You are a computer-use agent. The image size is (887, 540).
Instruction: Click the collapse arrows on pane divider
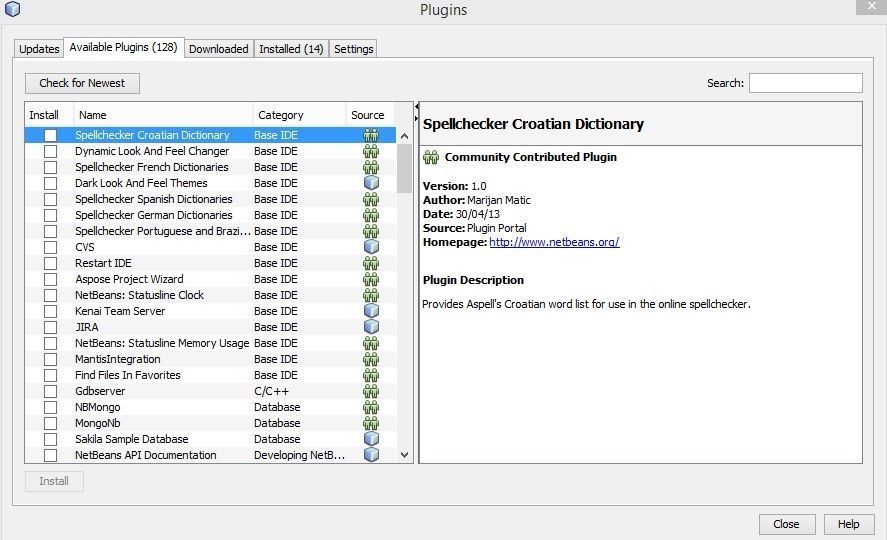(x=416, y=112)
